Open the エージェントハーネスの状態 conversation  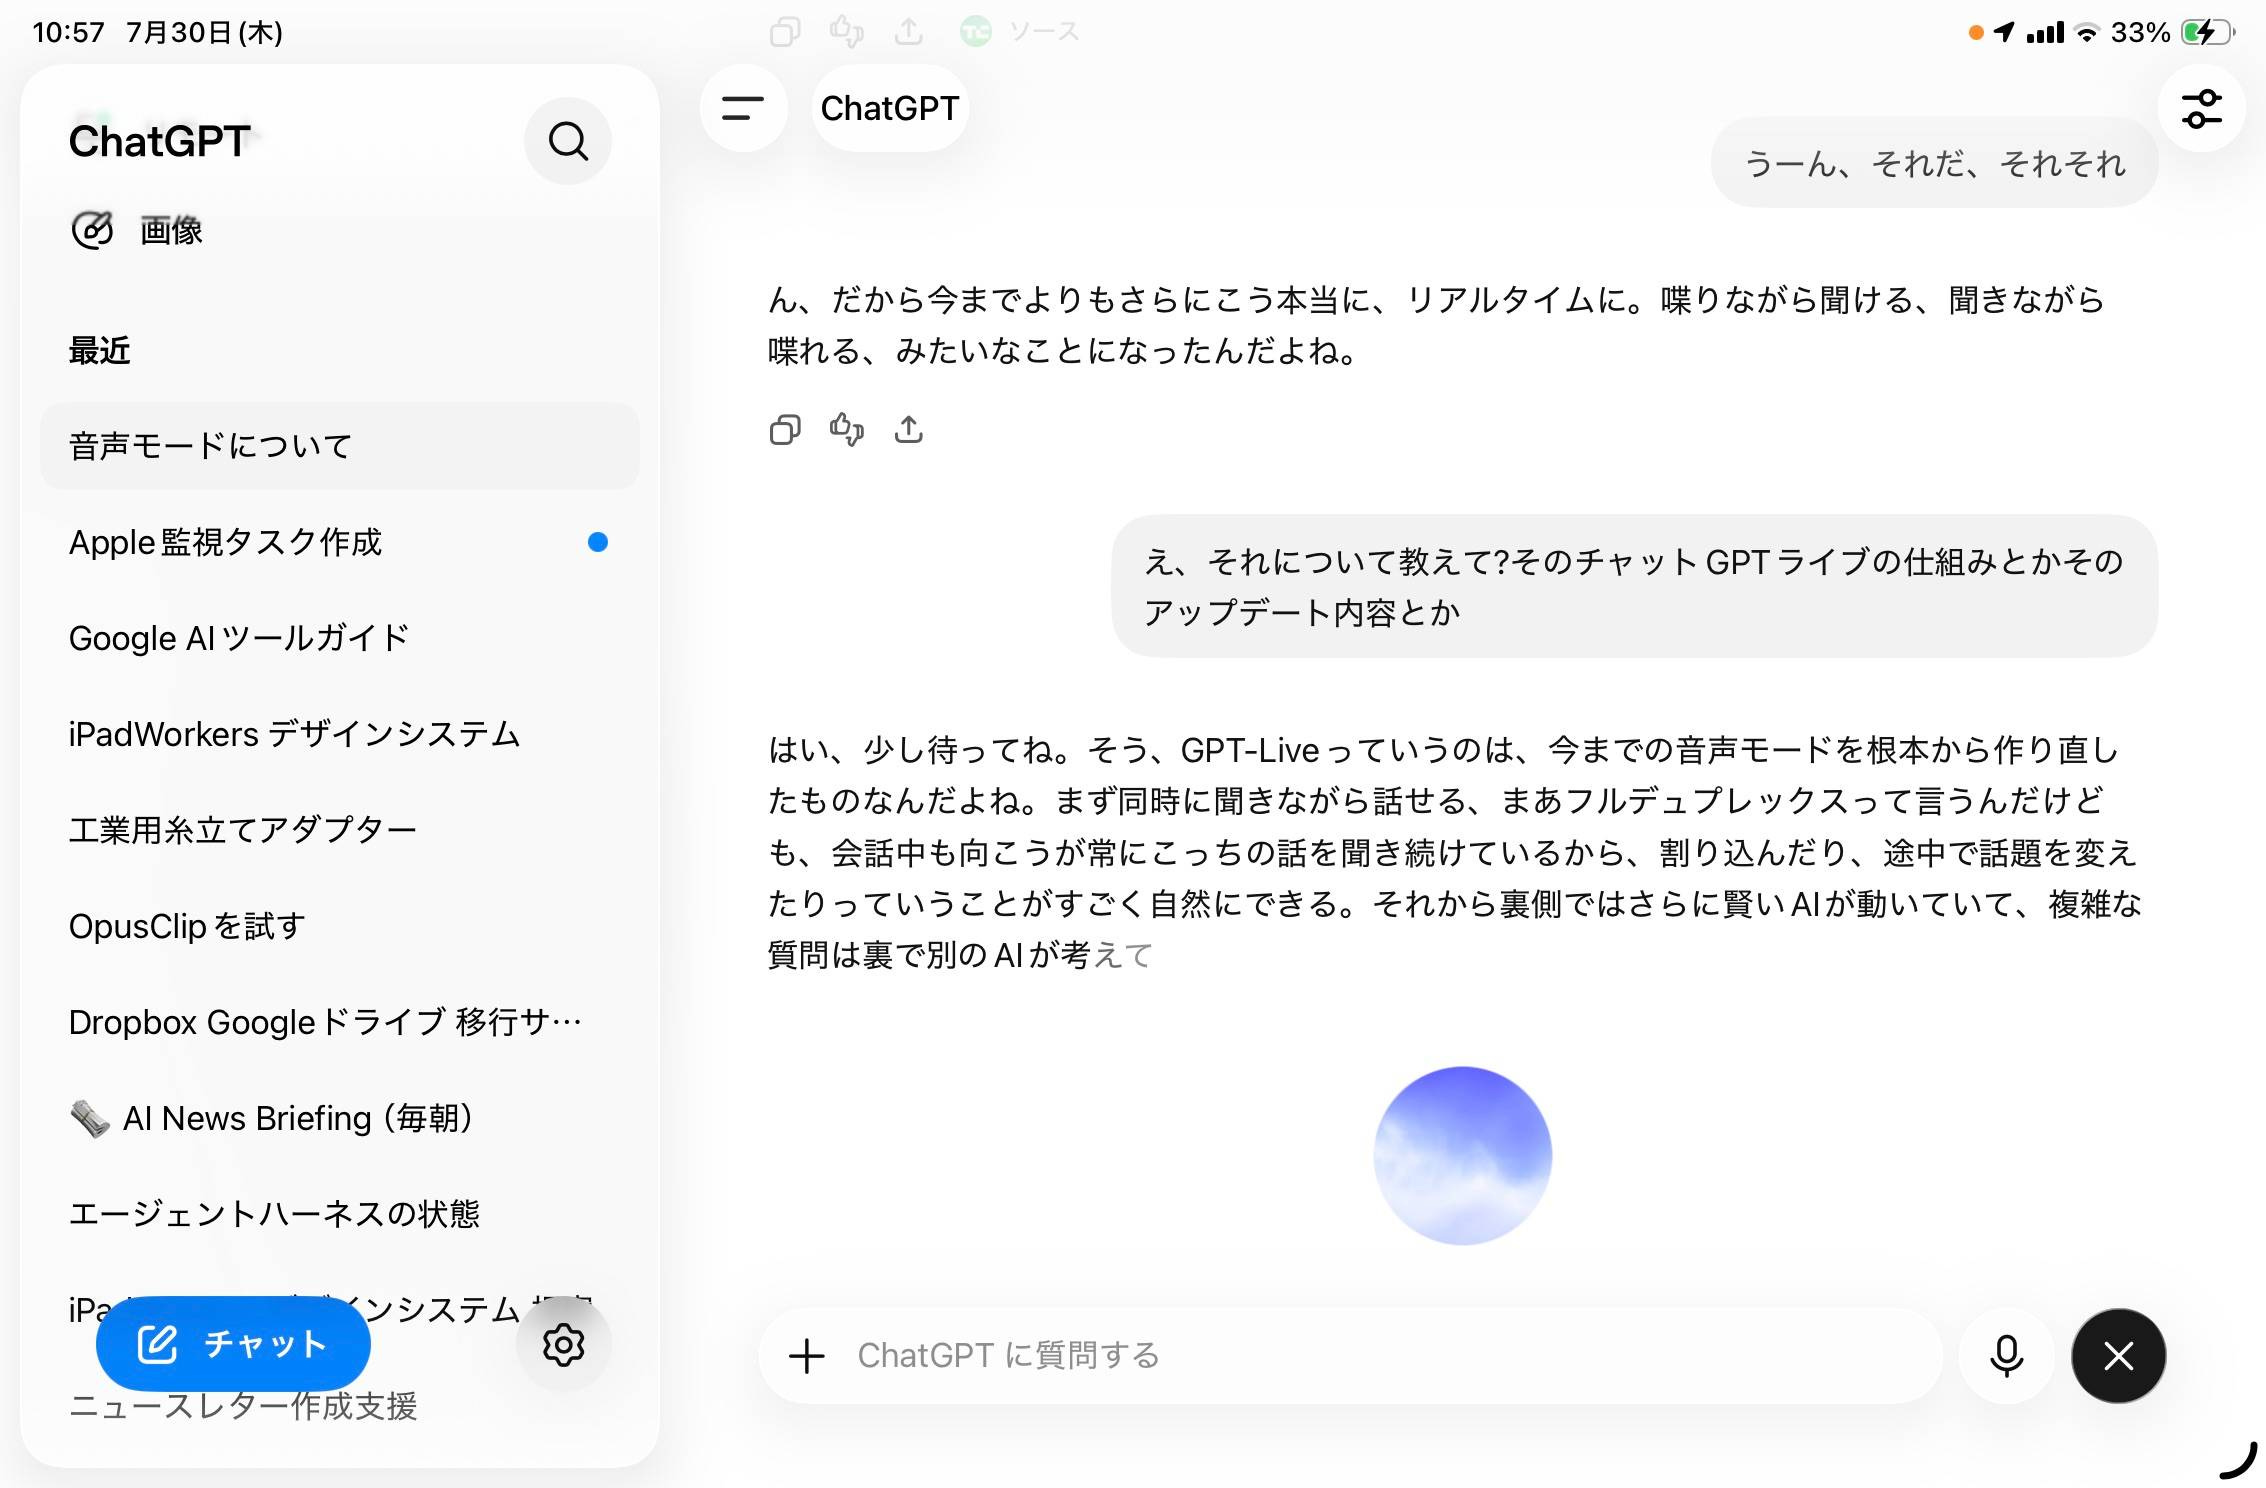coord(339,1214)
